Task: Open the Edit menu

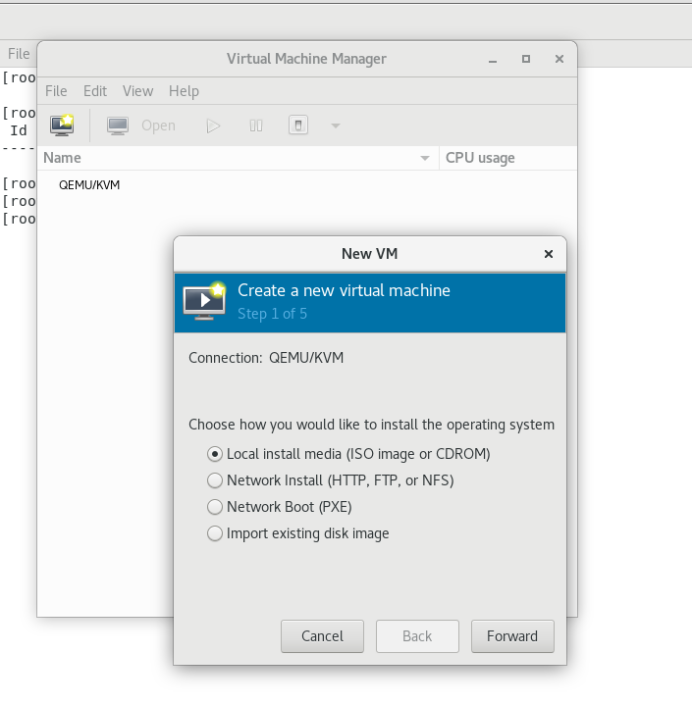Action: tap(95, 91)
